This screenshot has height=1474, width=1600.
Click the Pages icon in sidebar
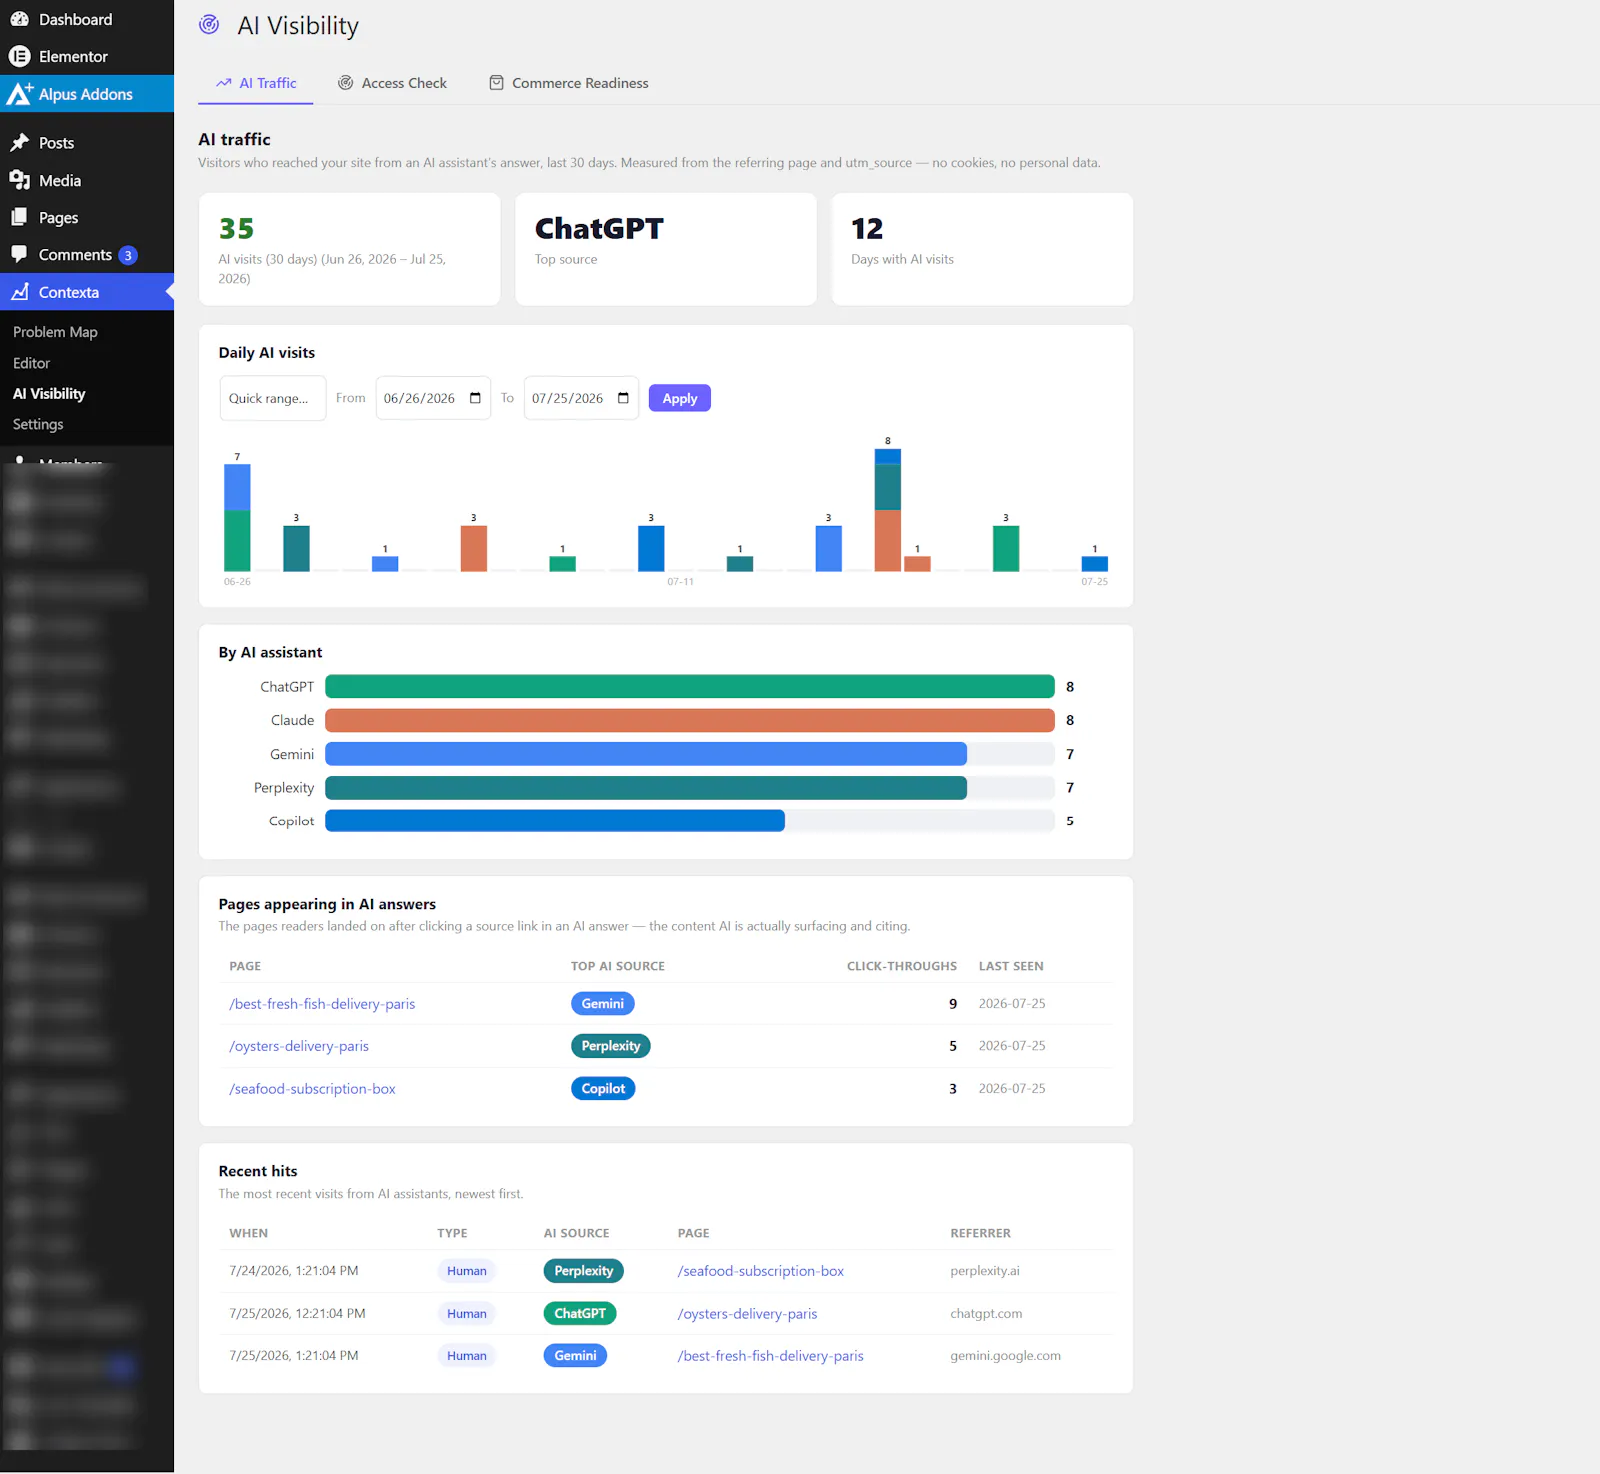pos(19,217)
